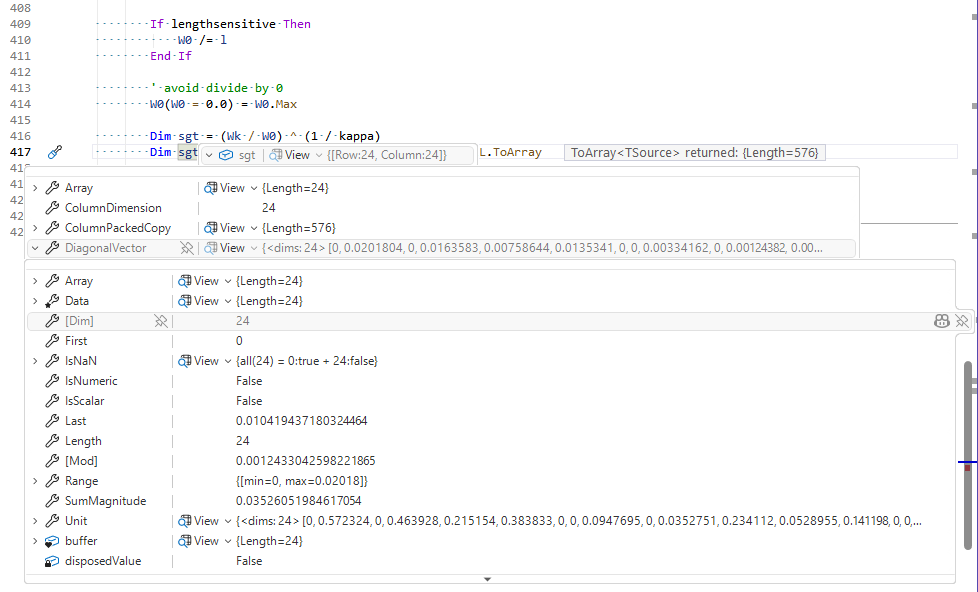
Task: Click the datatip vertical scrollbar thumb
Action: point(967,455)
